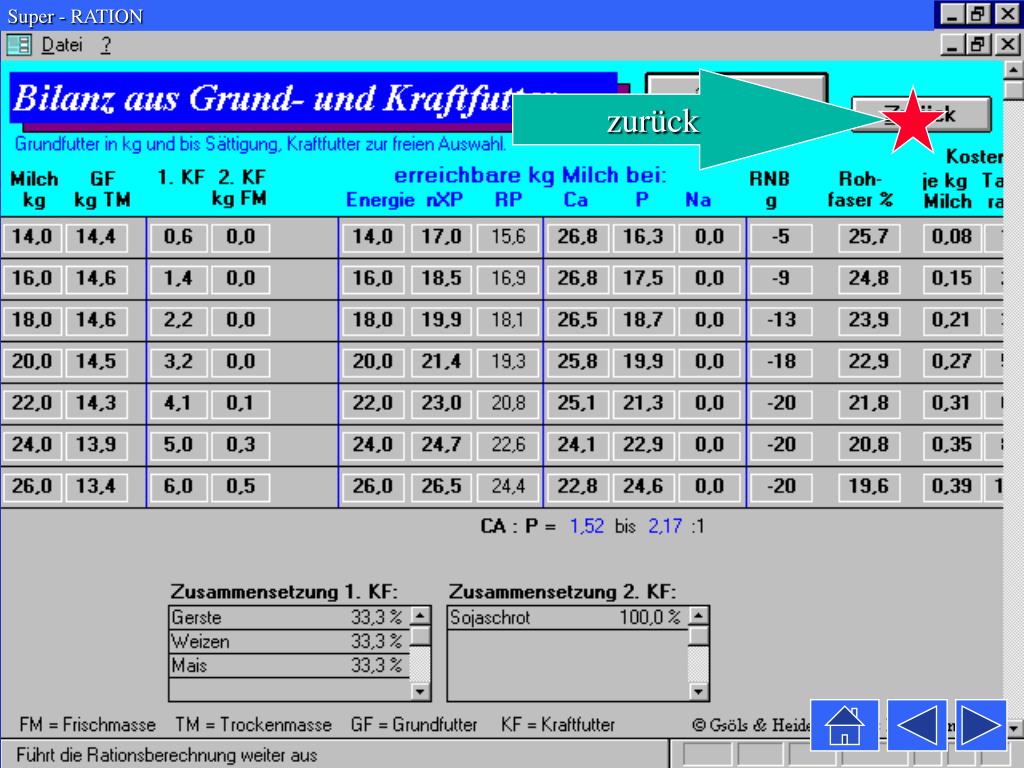This screenshot has height=768, width=1024.
Task: Click GF kg TM cell 13,4
Action: (x=97, y=487)
